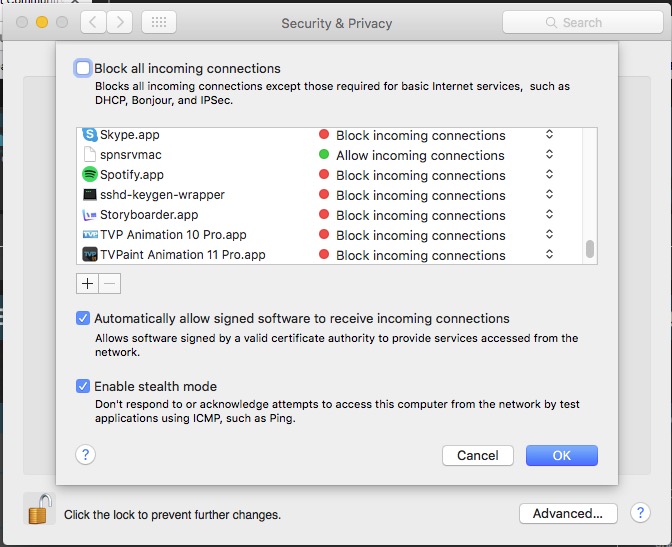This screenshot has height=547, width=672.
Task: Confirm with the OK button
Action: [562, 455]
